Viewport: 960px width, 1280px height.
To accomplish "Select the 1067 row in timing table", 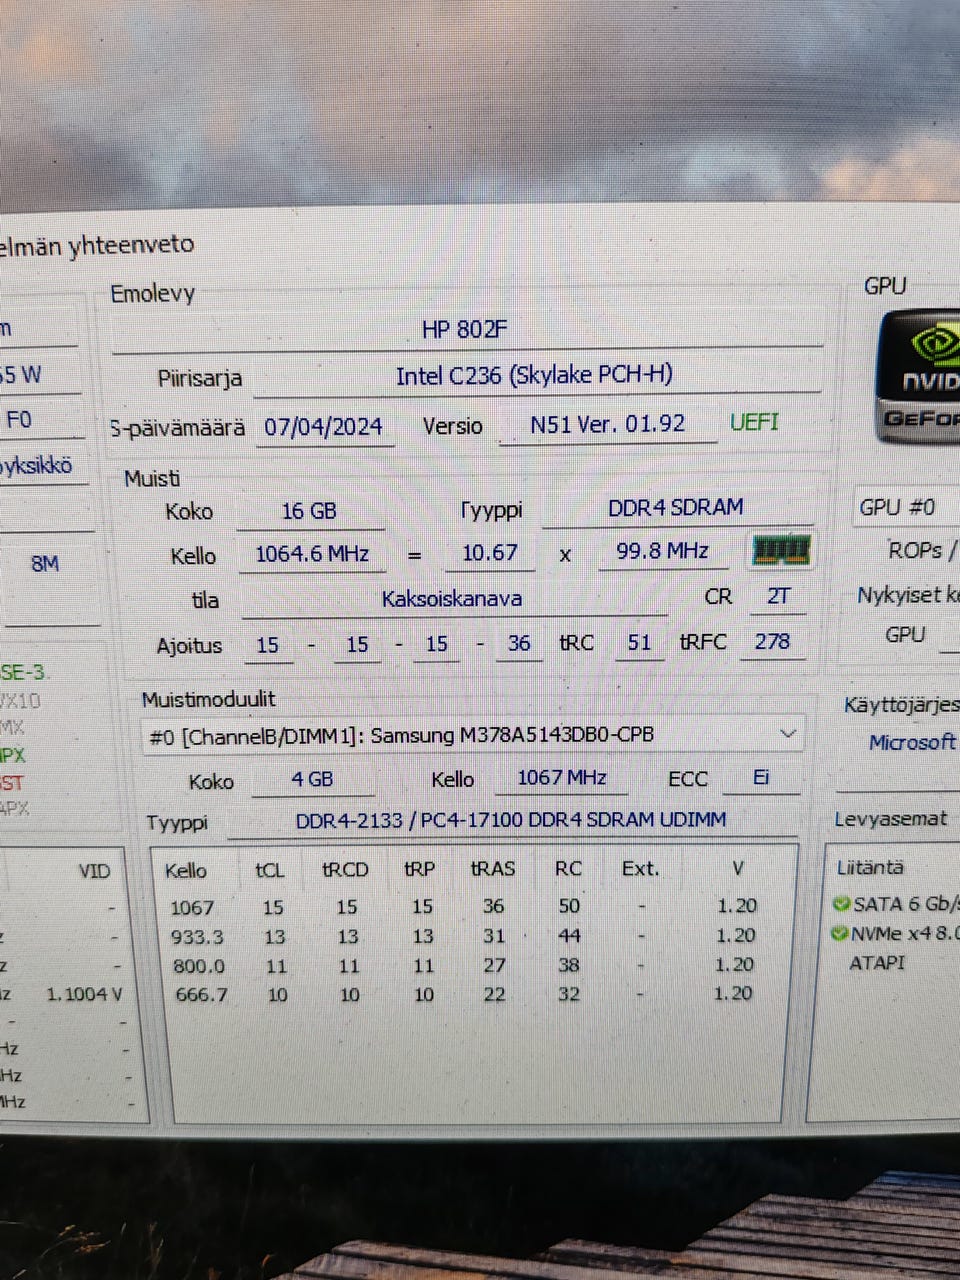I will 460,907.
